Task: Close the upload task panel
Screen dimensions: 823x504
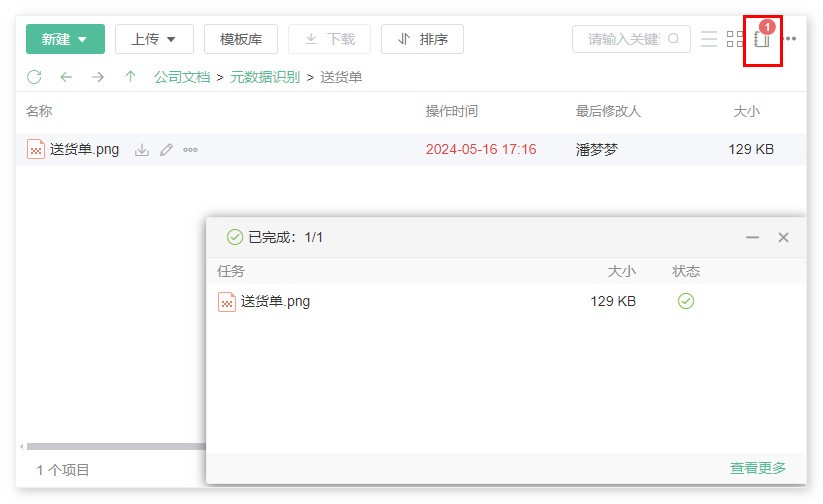Action: tap(783, 237)
